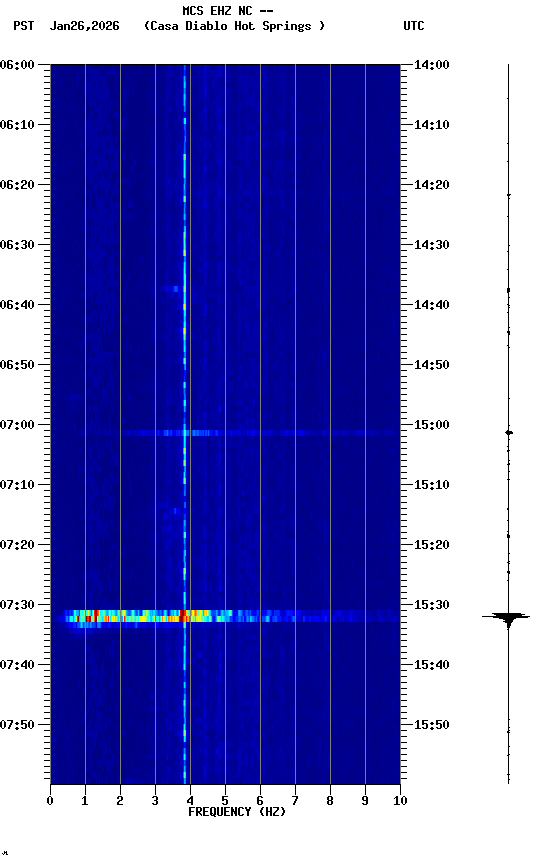Click the 'Jan26,2026' date label
The width and height of the screenshot is (552, 864).
point(84,26)
